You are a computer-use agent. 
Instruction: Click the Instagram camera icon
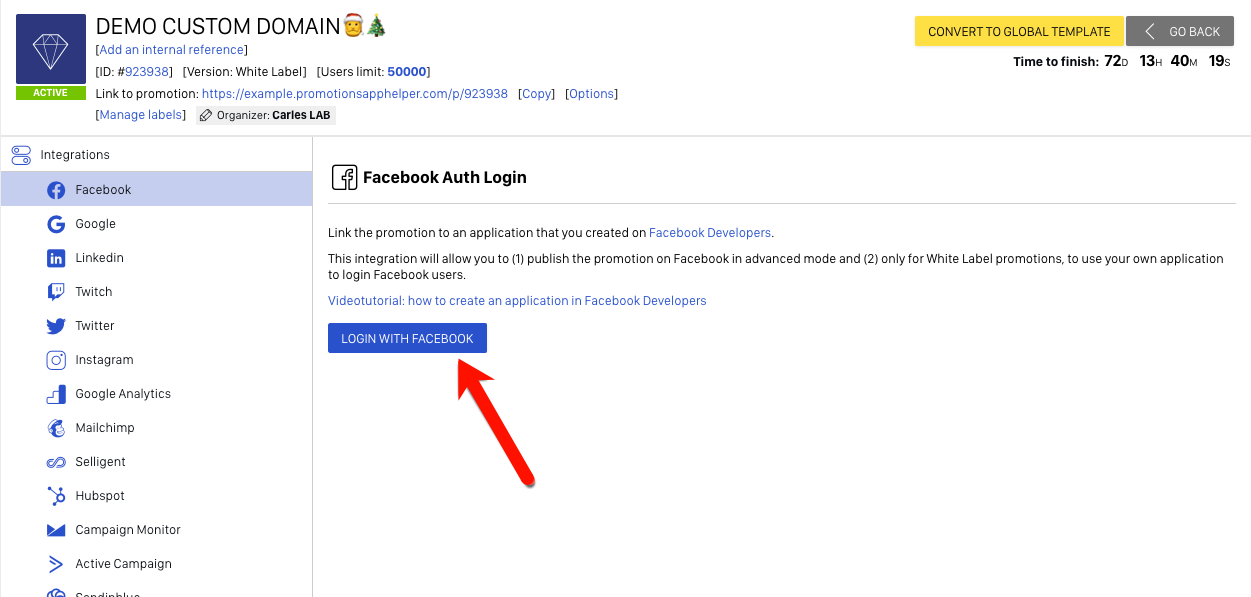[56, 360]
